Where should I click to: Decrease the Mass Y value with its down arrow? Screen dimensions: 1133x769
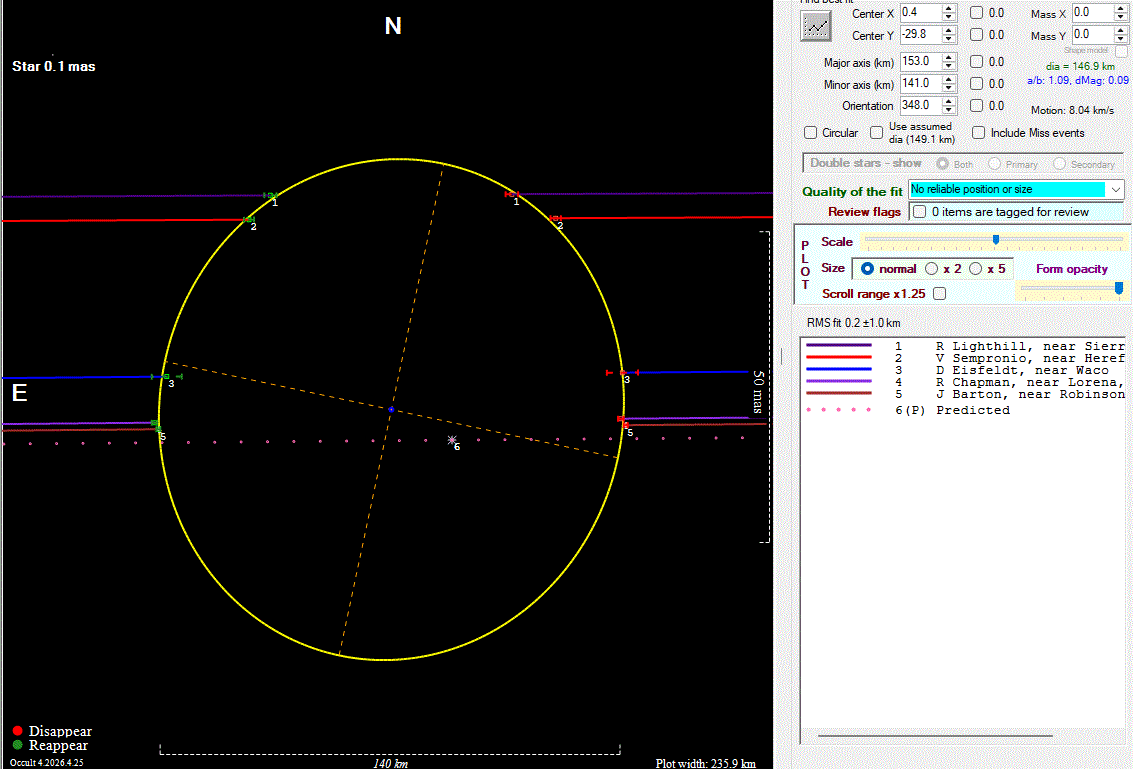tap(1121, 39)
